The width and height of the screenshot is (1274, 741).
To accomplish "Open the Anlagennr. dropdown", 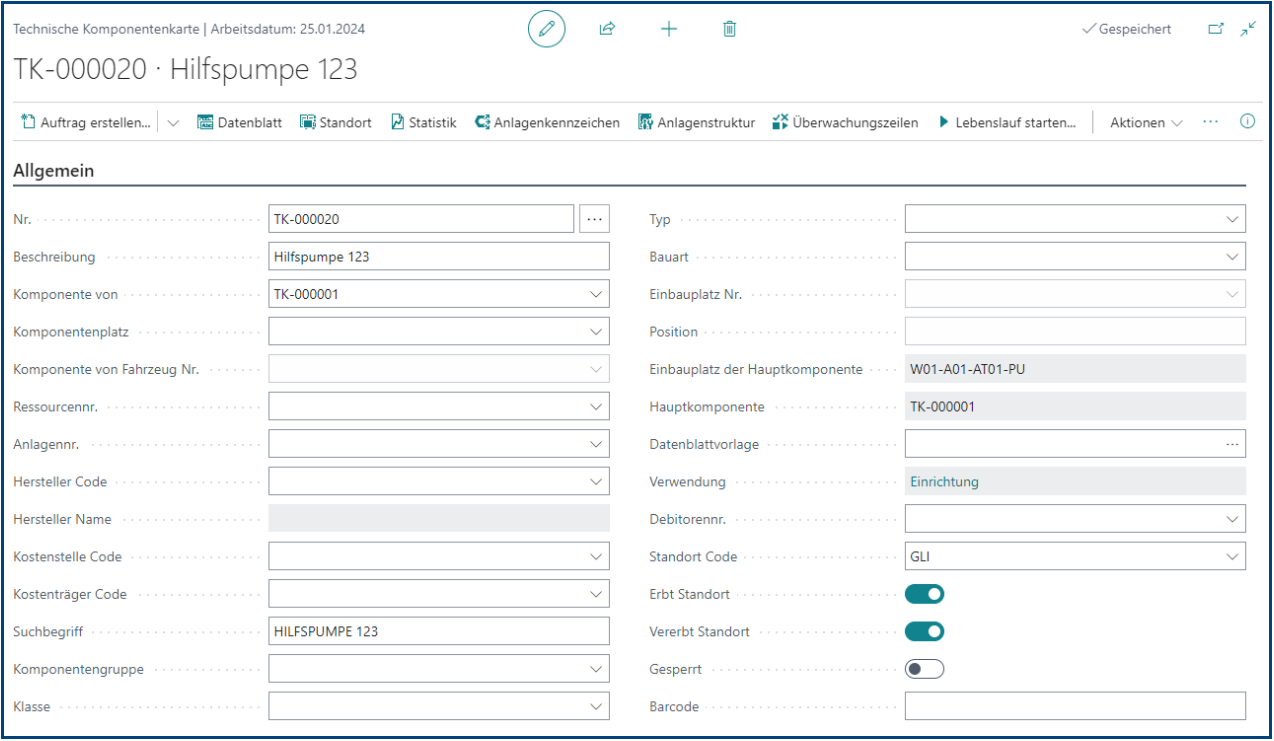I will (x=596, y=444).
